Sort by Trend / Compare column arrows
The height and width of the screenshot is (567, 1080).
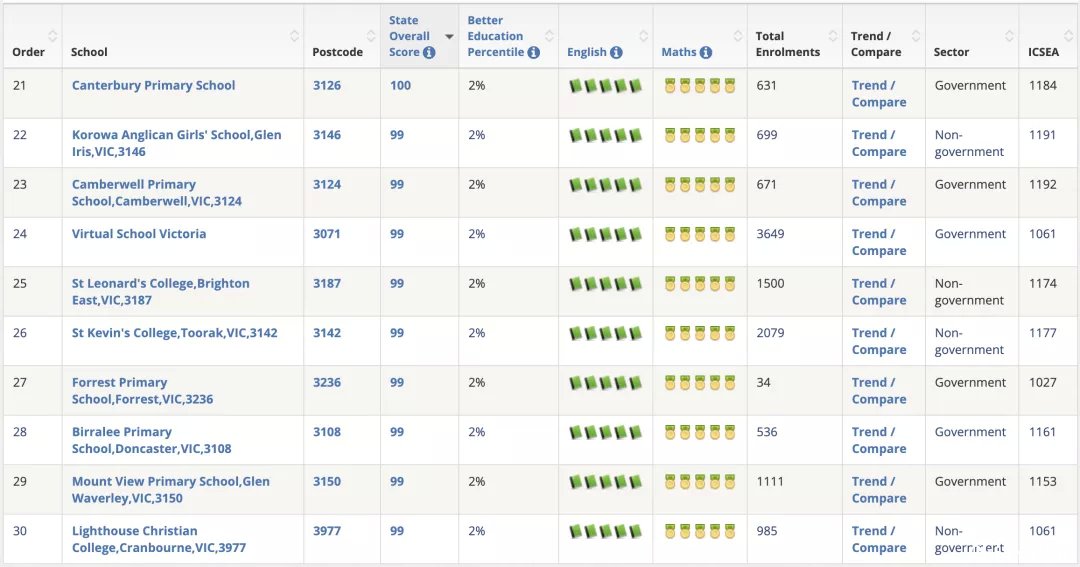[915, 36]
